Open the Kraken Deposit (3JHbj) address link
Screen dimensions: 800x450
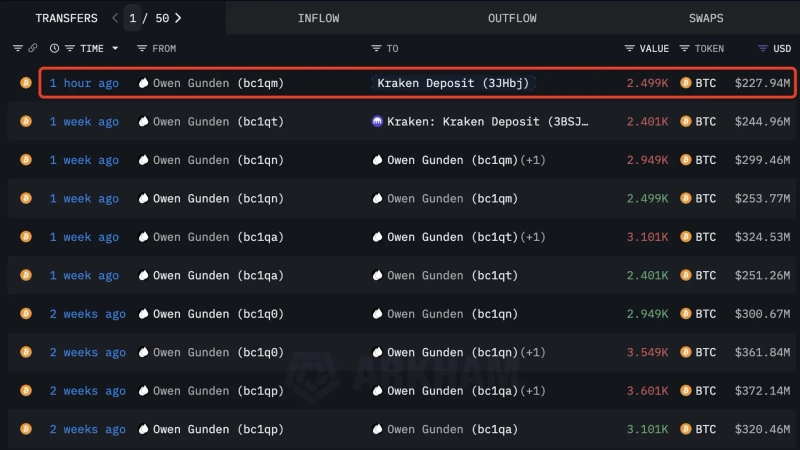click(x=453, y=83)
